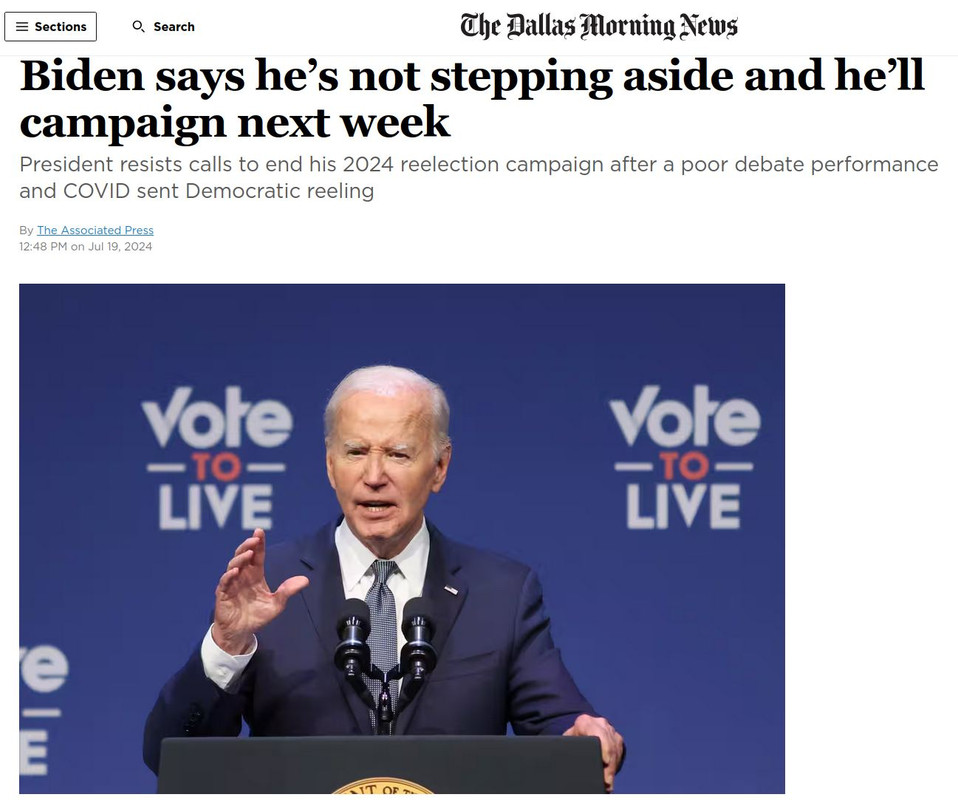
Task: Click the presidential seal on the podium
Action: tap(382, 786)
